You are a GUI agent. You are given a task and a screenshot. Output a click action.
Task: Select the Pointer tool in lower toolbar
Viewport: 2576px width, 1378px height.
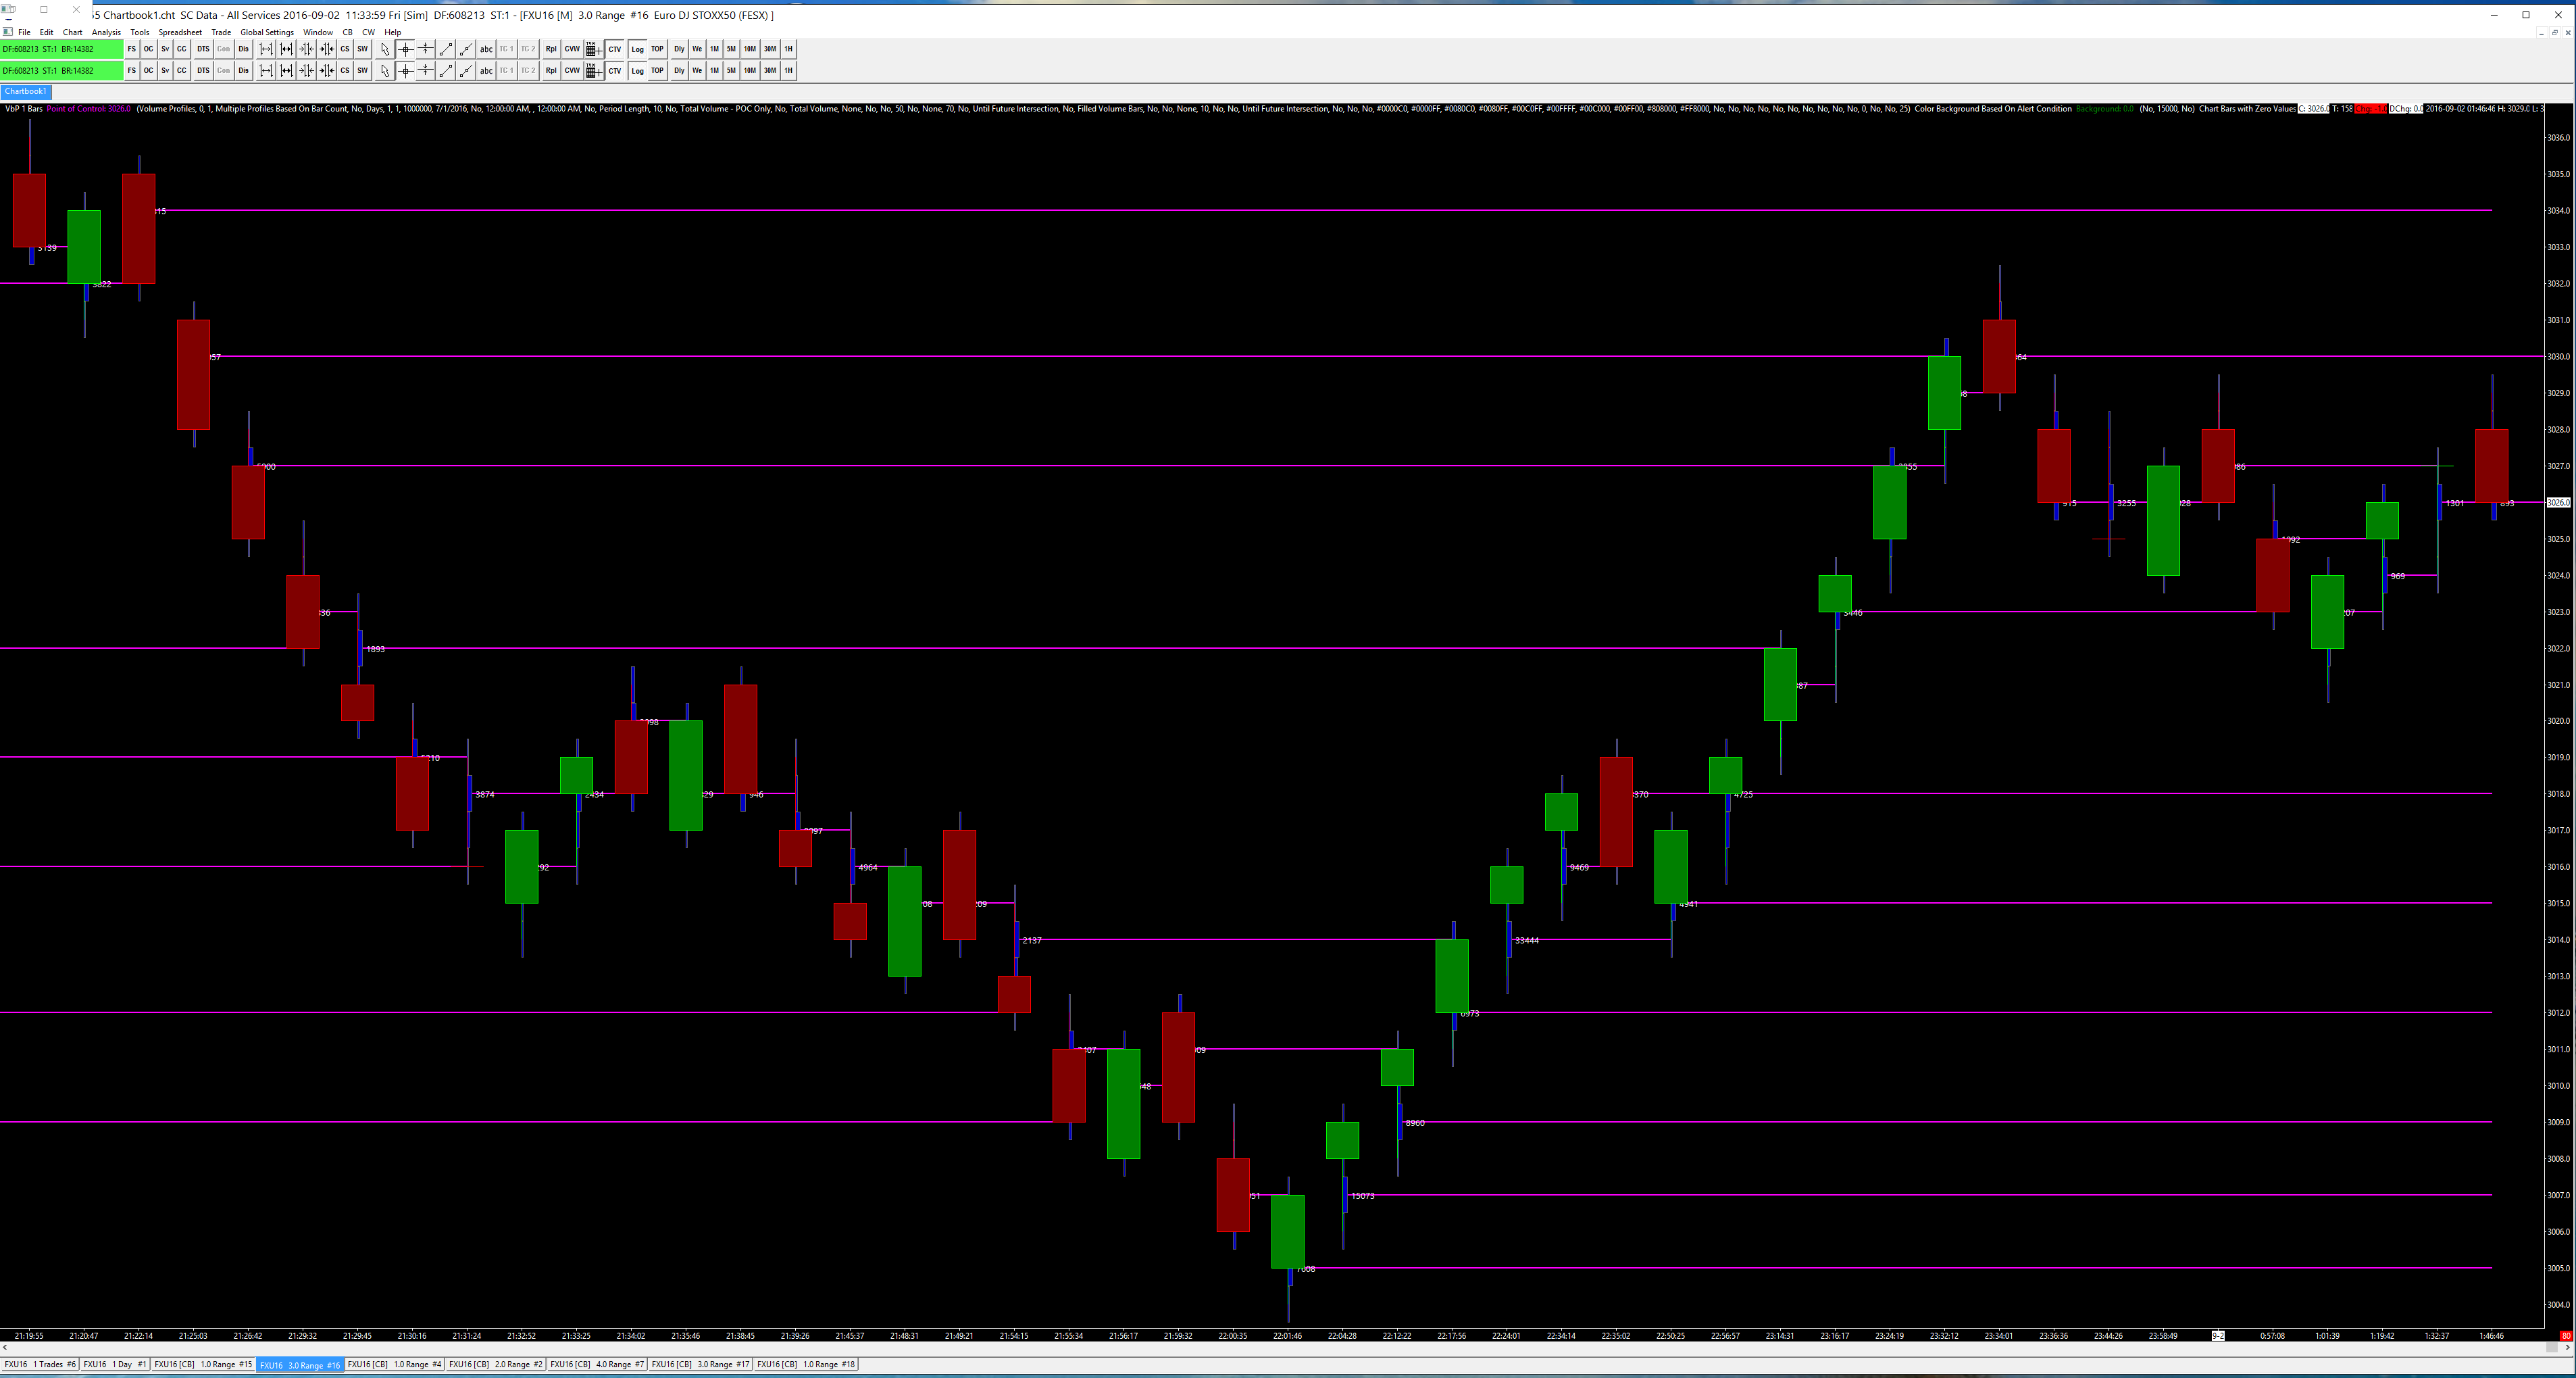pos(385,71)
